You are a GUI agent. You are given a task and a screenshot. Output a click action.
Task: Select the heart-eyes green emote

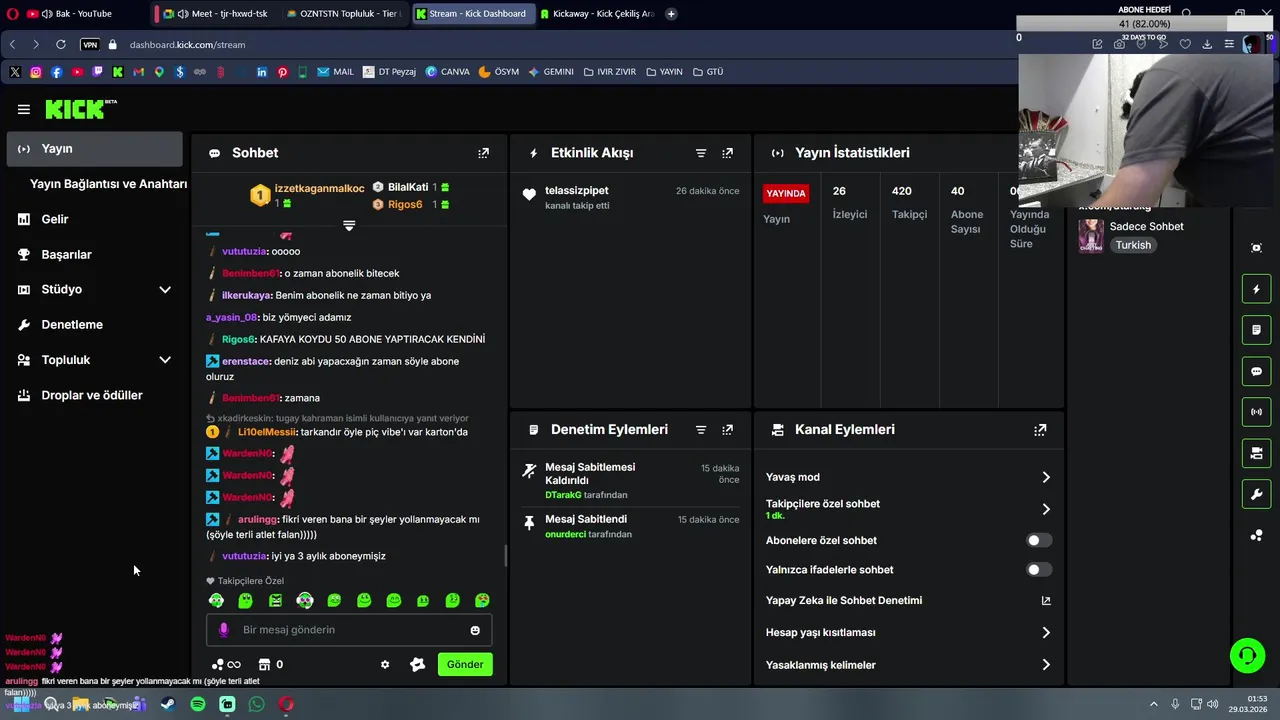click(x=482, y=601)
